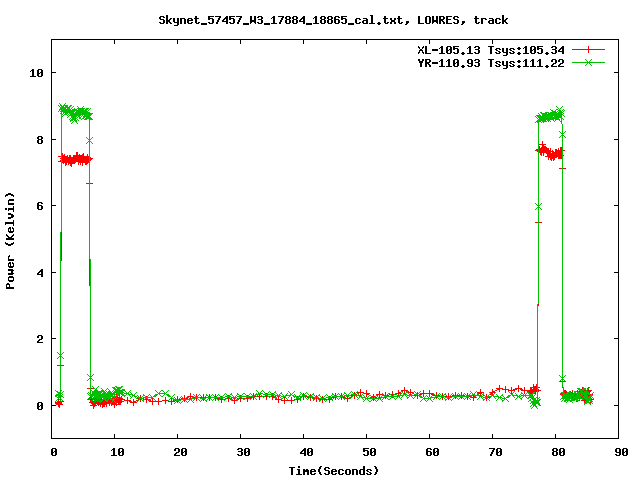
Task: Click the Power (Kelvin) y-axis label
Action: tap(10, 241)
